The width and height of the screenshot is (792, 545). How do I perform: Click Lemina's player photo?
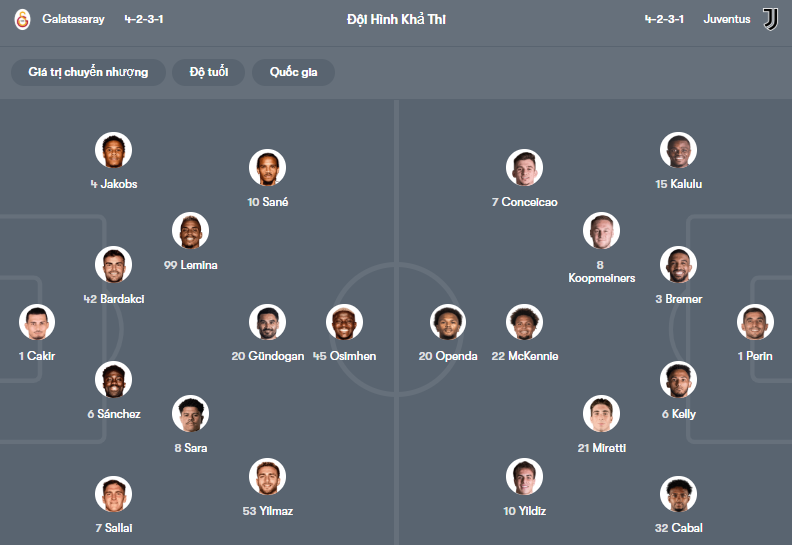tap(190, 231)
